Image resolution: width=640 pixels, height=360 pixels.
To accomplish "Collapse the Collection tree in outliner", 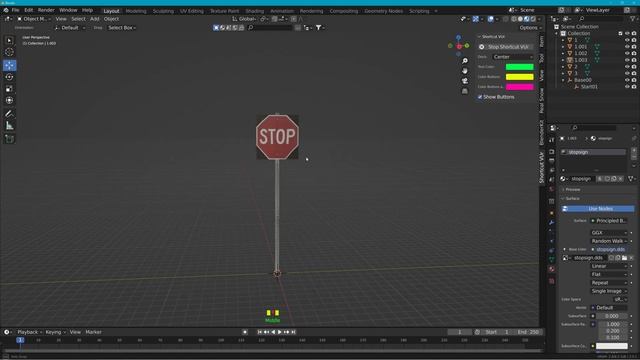I will pyautogui.click(x=557, y=33).
